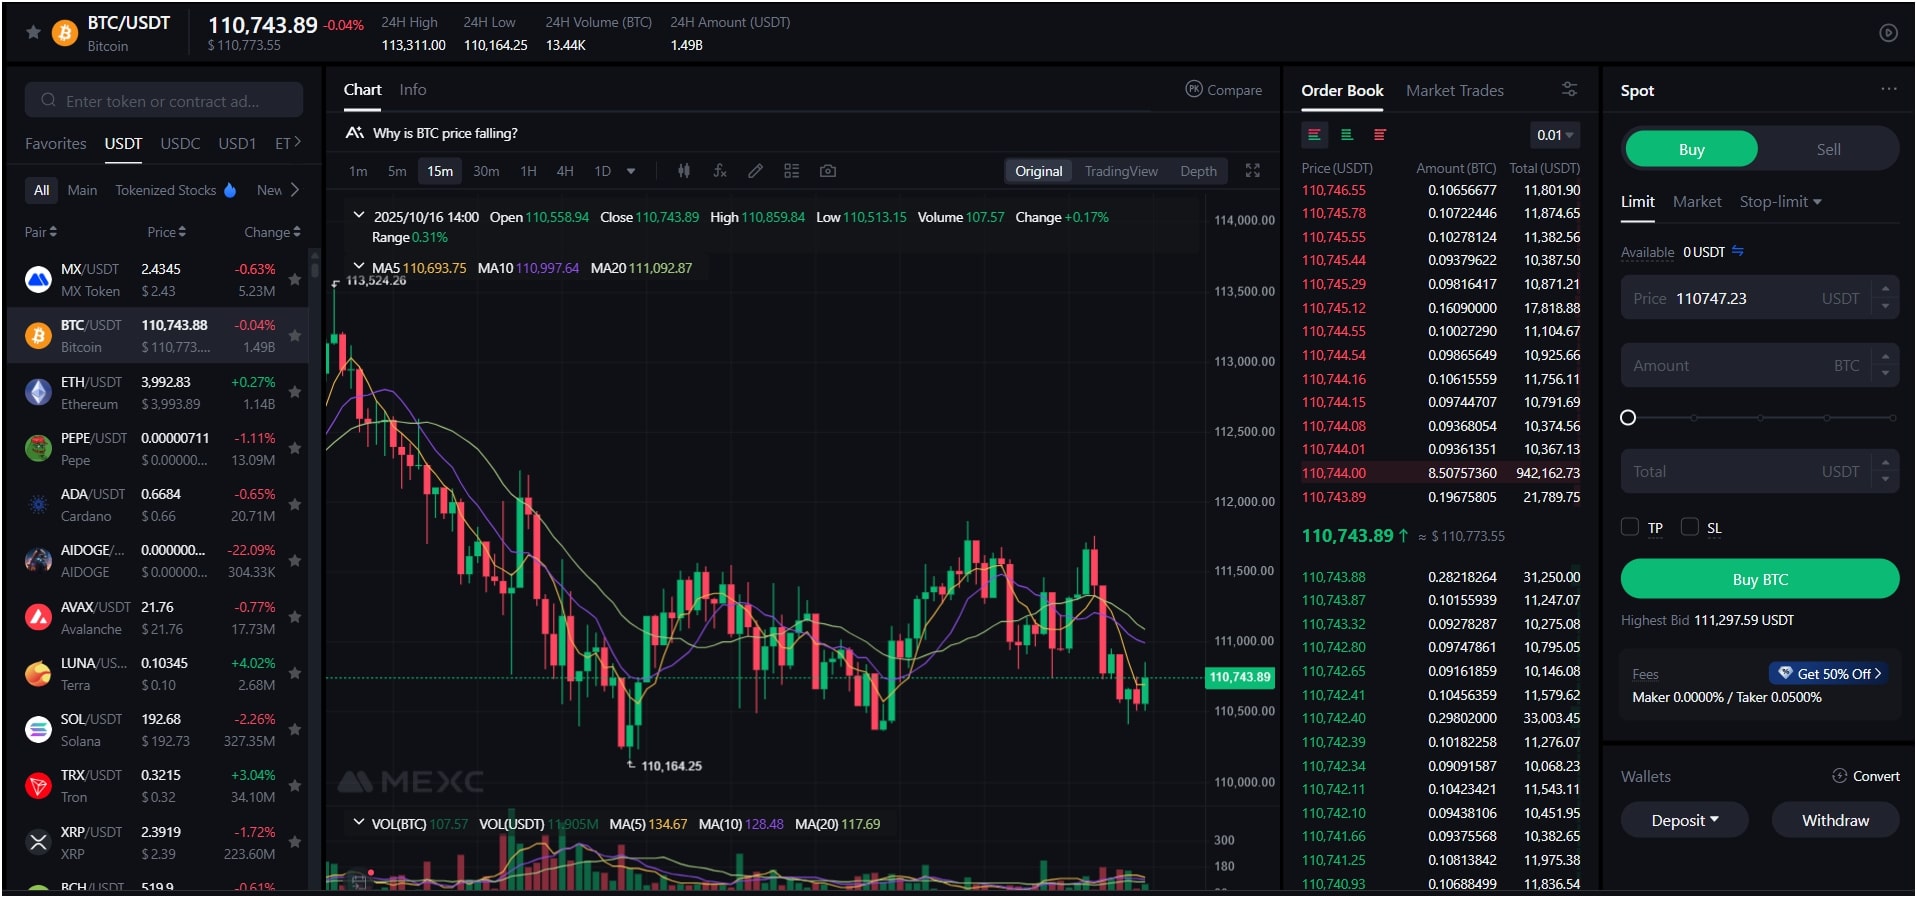Click the amount percentage slider handle
Image resolution: width=1917 pixels, height=898 pixels.
[1628, 418]
